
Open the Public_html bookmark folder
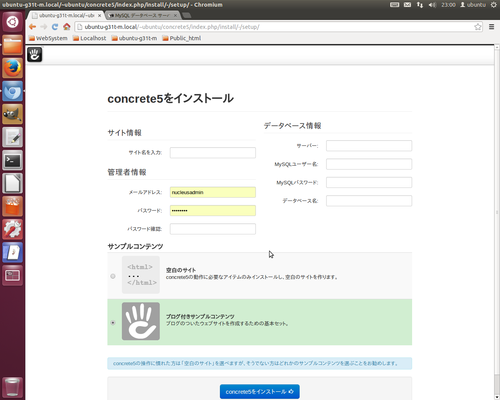[x=182, y=38]
